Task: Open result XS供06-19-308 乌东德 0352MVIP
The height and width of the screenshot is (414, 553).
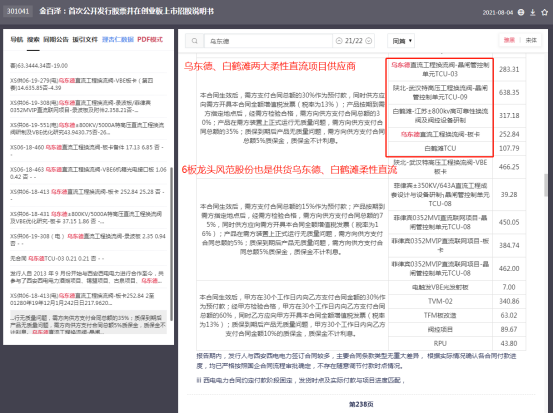Action: tap(88, 106)
